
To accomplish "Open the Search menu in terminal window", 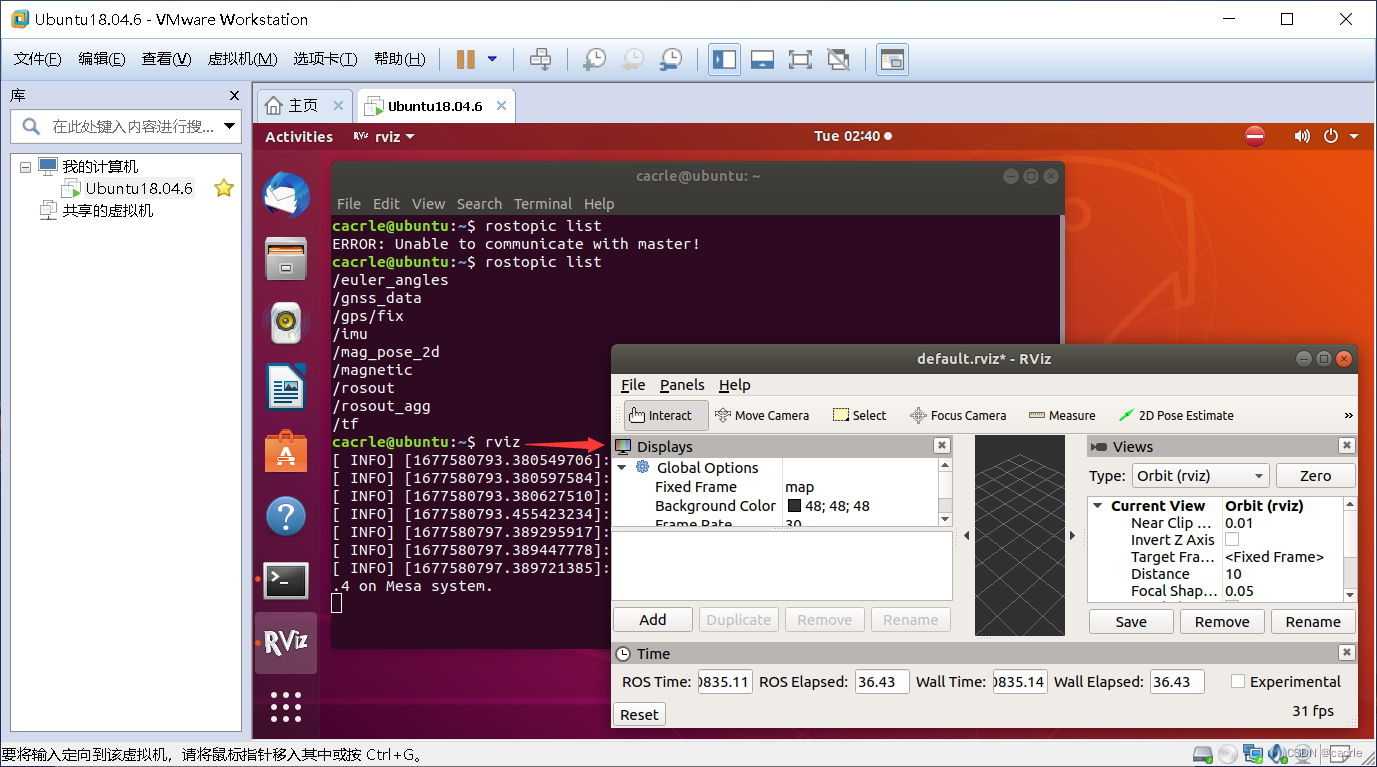I will click(x=479, y=203).
